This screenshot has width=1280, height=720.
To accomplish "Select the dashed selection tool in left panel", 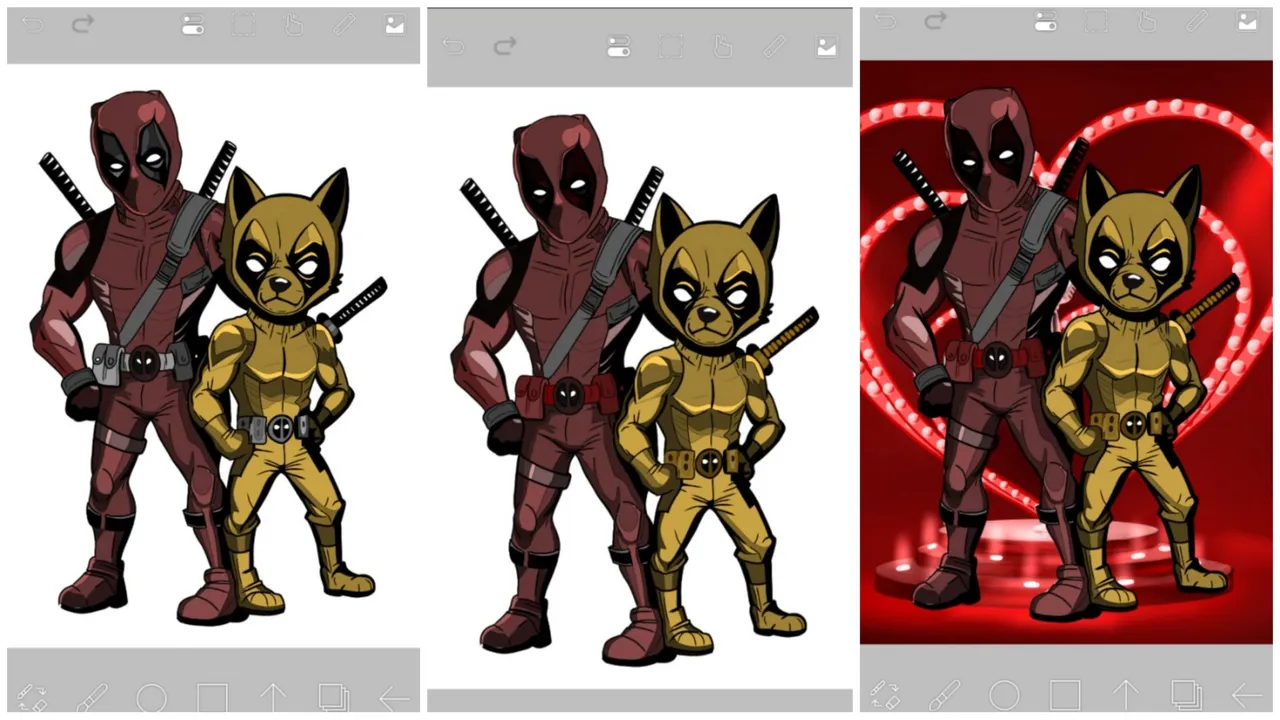I will click(244, 25).
